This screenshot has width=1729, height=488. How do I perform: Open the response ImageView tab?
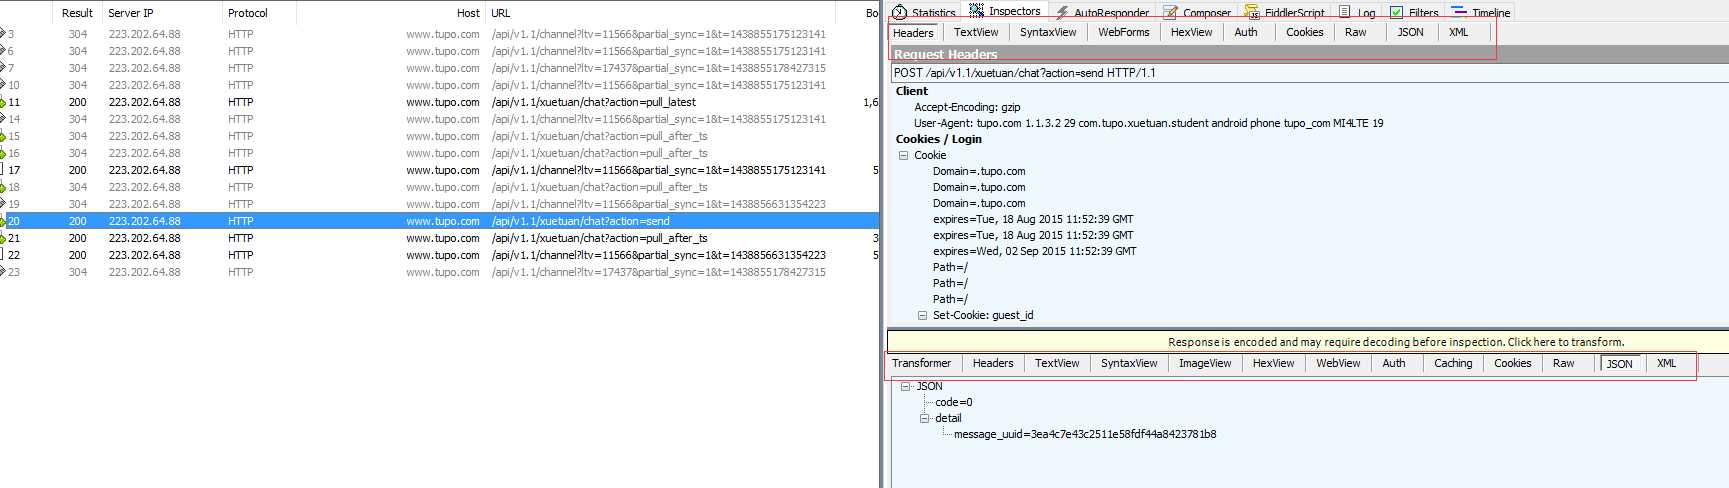(1205, 363)
